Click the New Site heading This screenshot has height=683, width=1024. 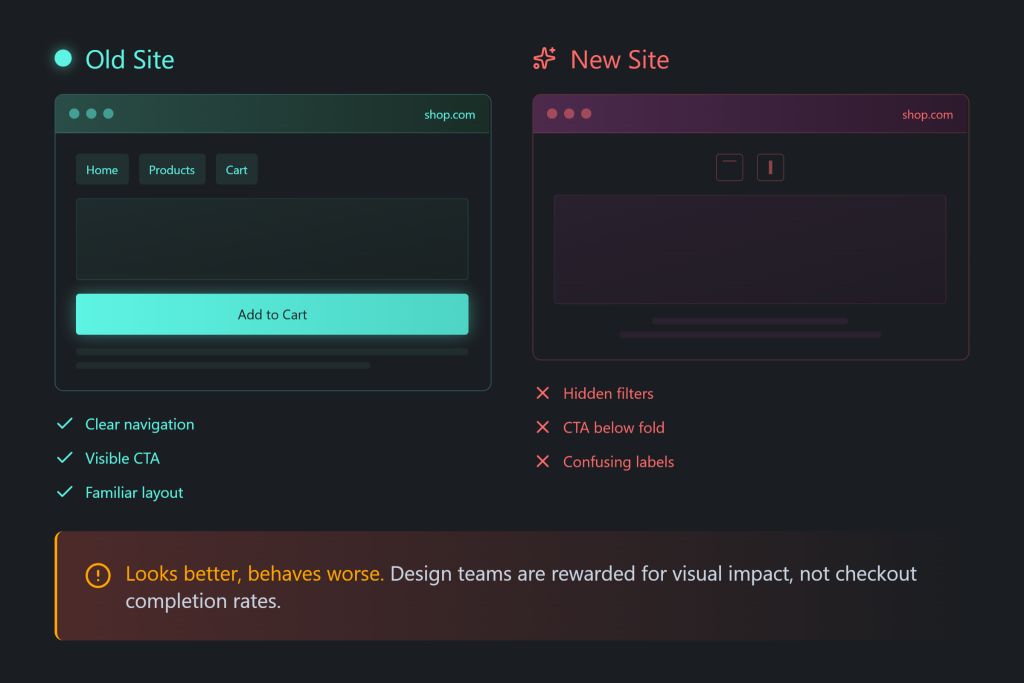point(620,59)
